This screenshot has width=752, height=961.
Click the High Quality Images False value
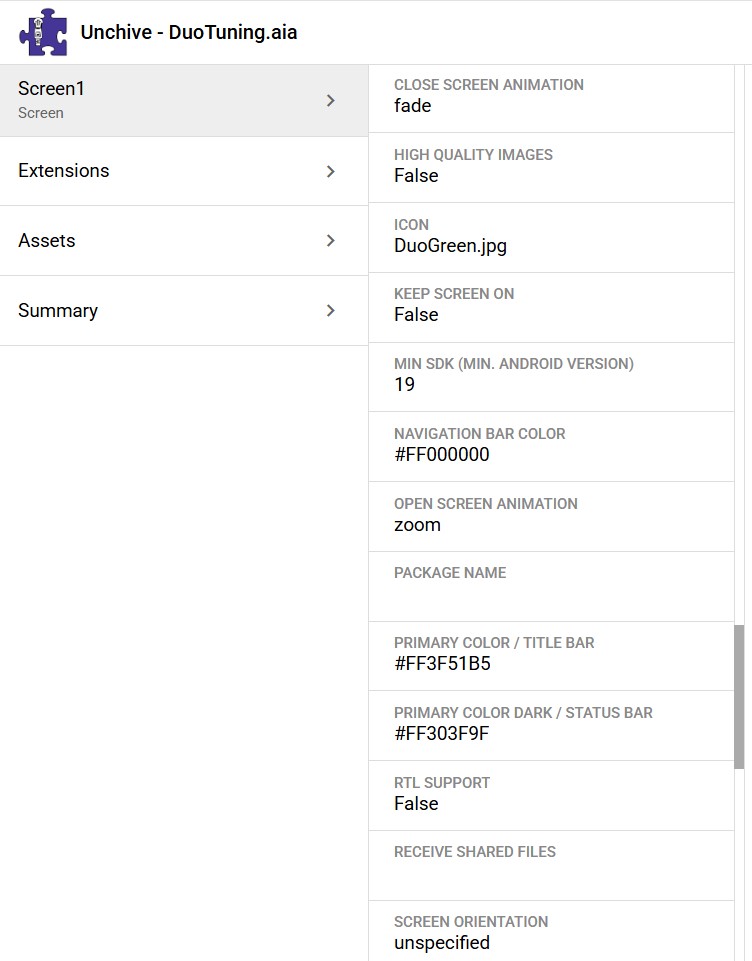point(416,176)
